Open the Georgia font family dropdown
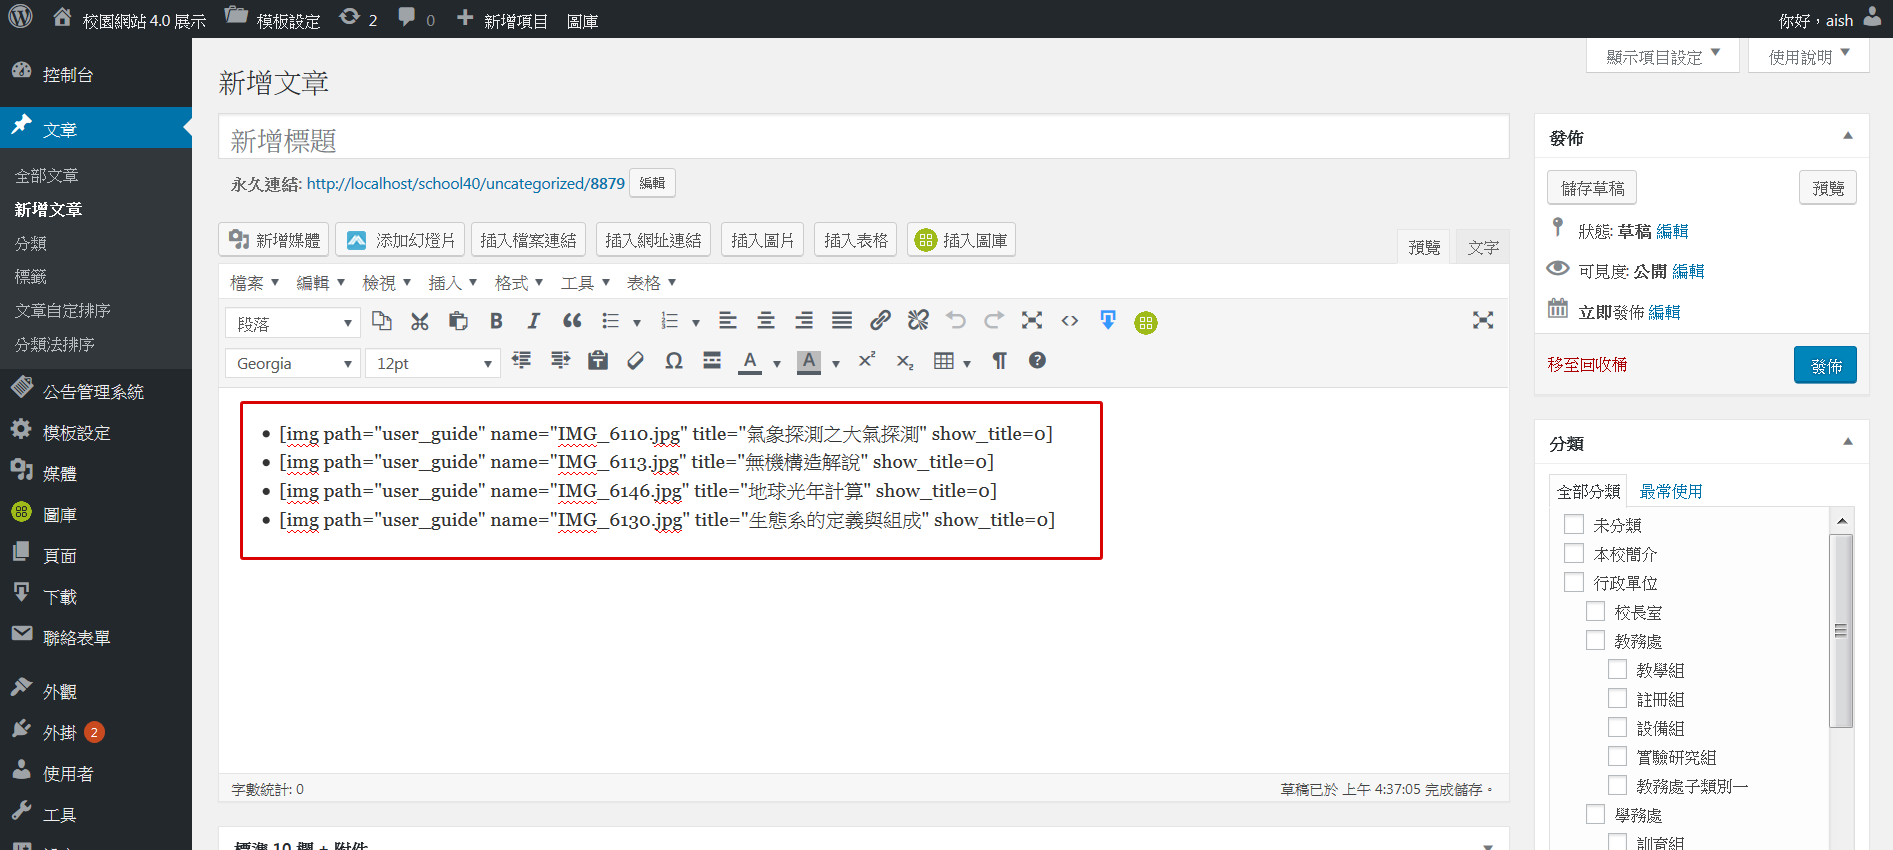1893x850 pixels. point(293,363)
